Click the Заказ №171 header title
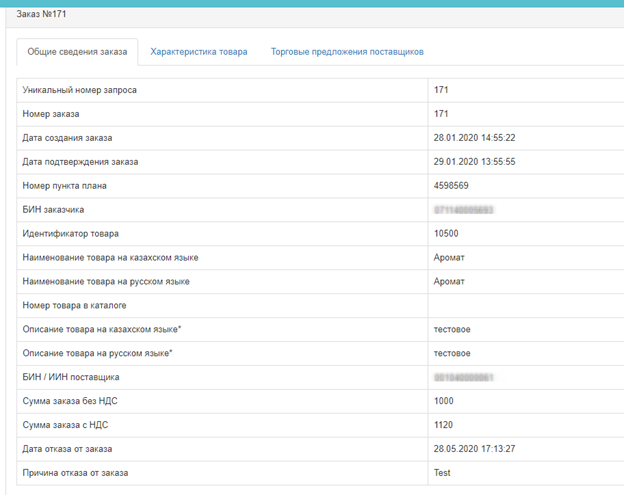The width and height of the screenshot is (624, 495). (x=43, y=15)
